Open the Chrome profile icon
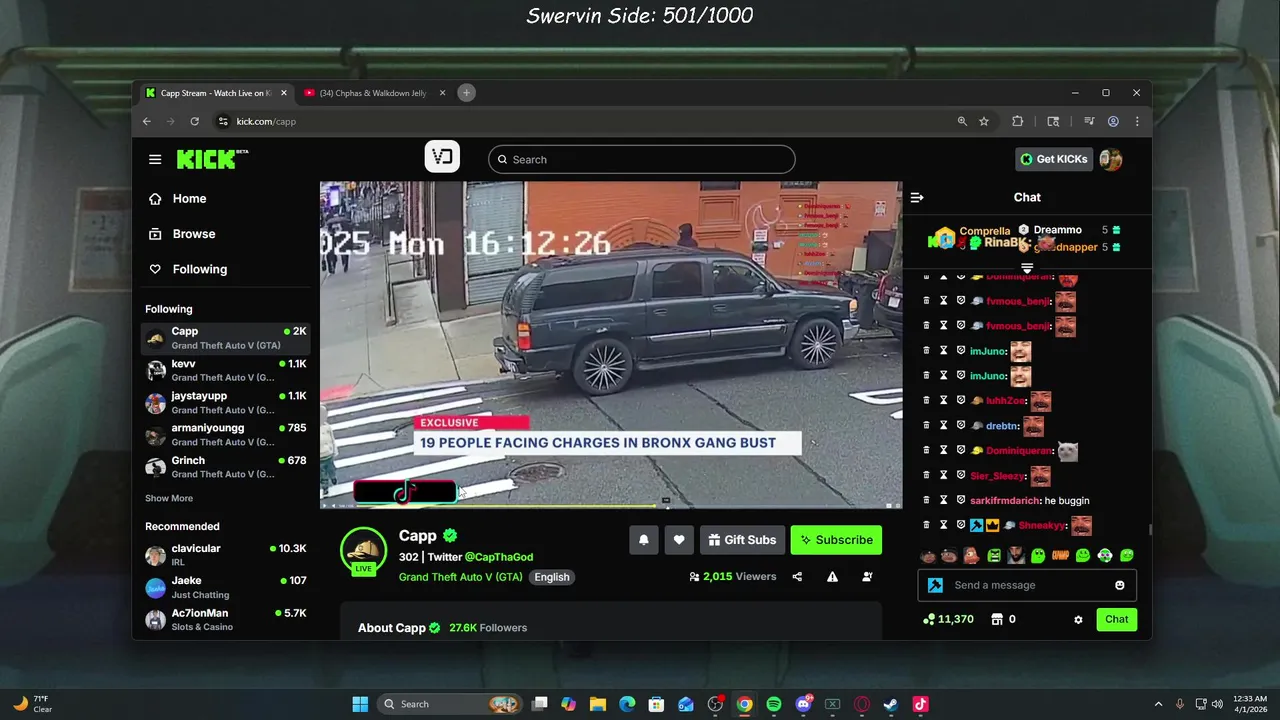1280x720 pixels. [1113, 121]
